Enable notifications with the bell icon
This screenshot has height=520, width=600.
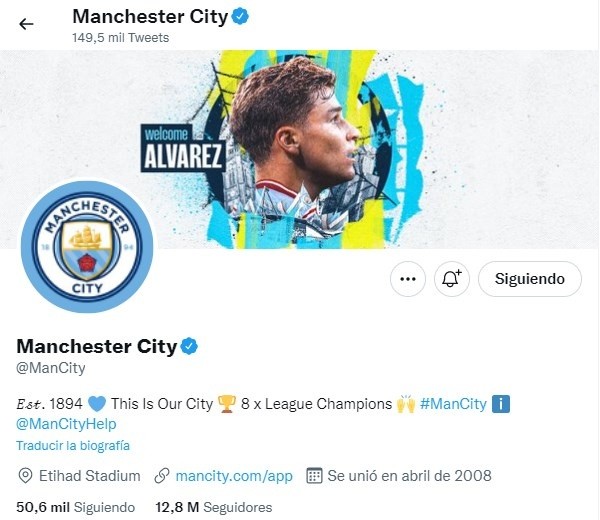[x=452, y=279]
